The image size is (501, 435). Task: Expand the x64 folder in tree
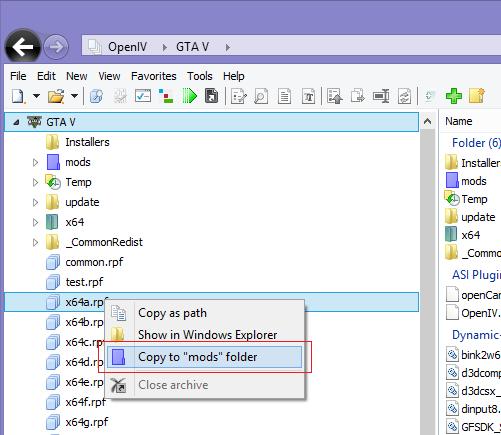click(35, 222)
